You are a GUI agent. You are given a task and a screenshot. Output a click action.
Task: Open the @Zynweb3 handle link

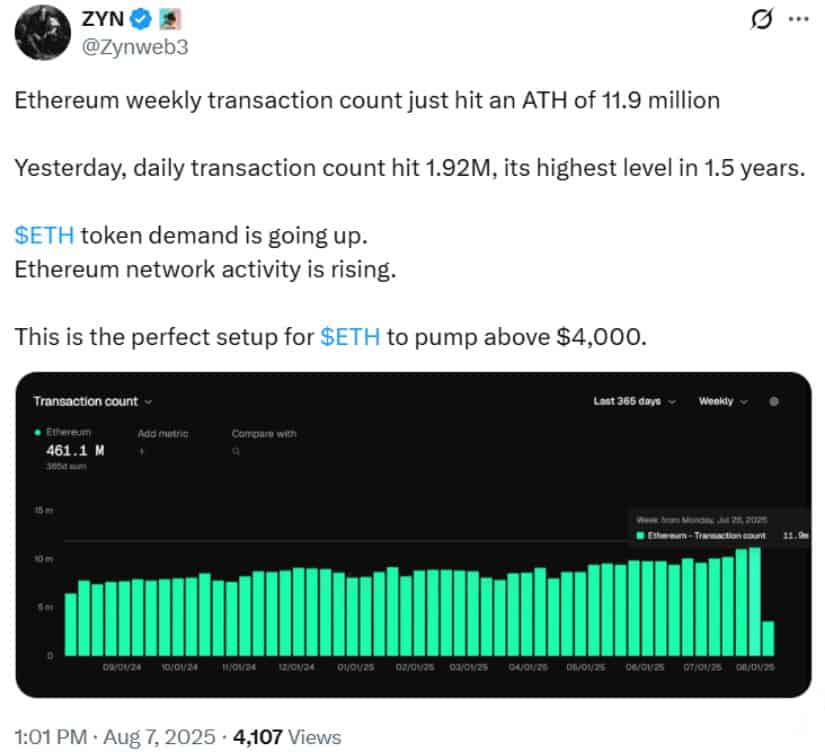135,47
